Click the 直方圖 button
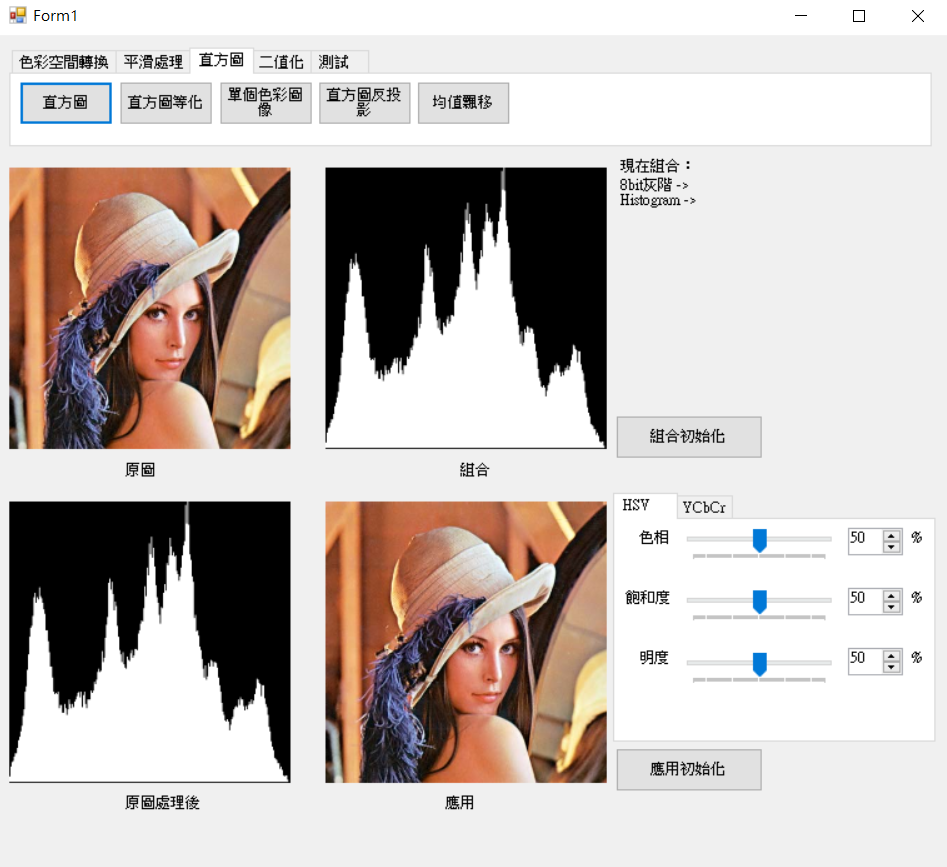This screenshot has width=947, height=867. point(66,103)
